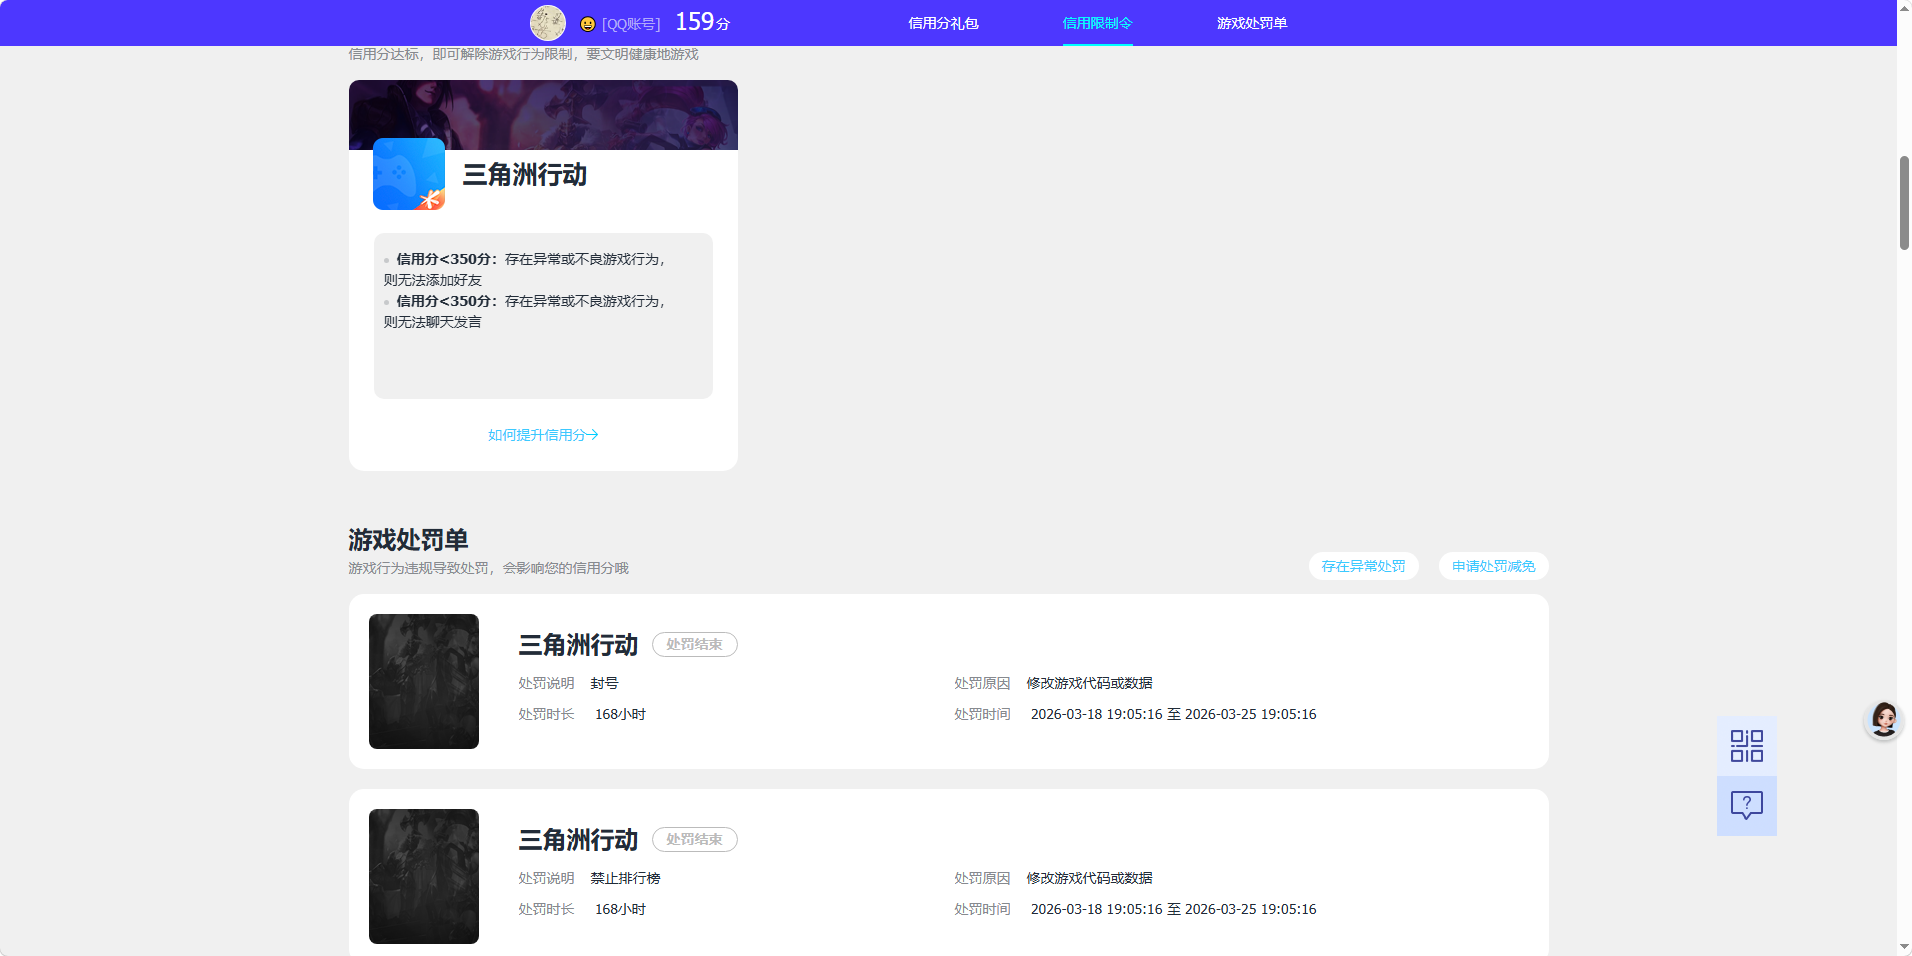Open the customer service assistant avatar

click(1884, 719)
